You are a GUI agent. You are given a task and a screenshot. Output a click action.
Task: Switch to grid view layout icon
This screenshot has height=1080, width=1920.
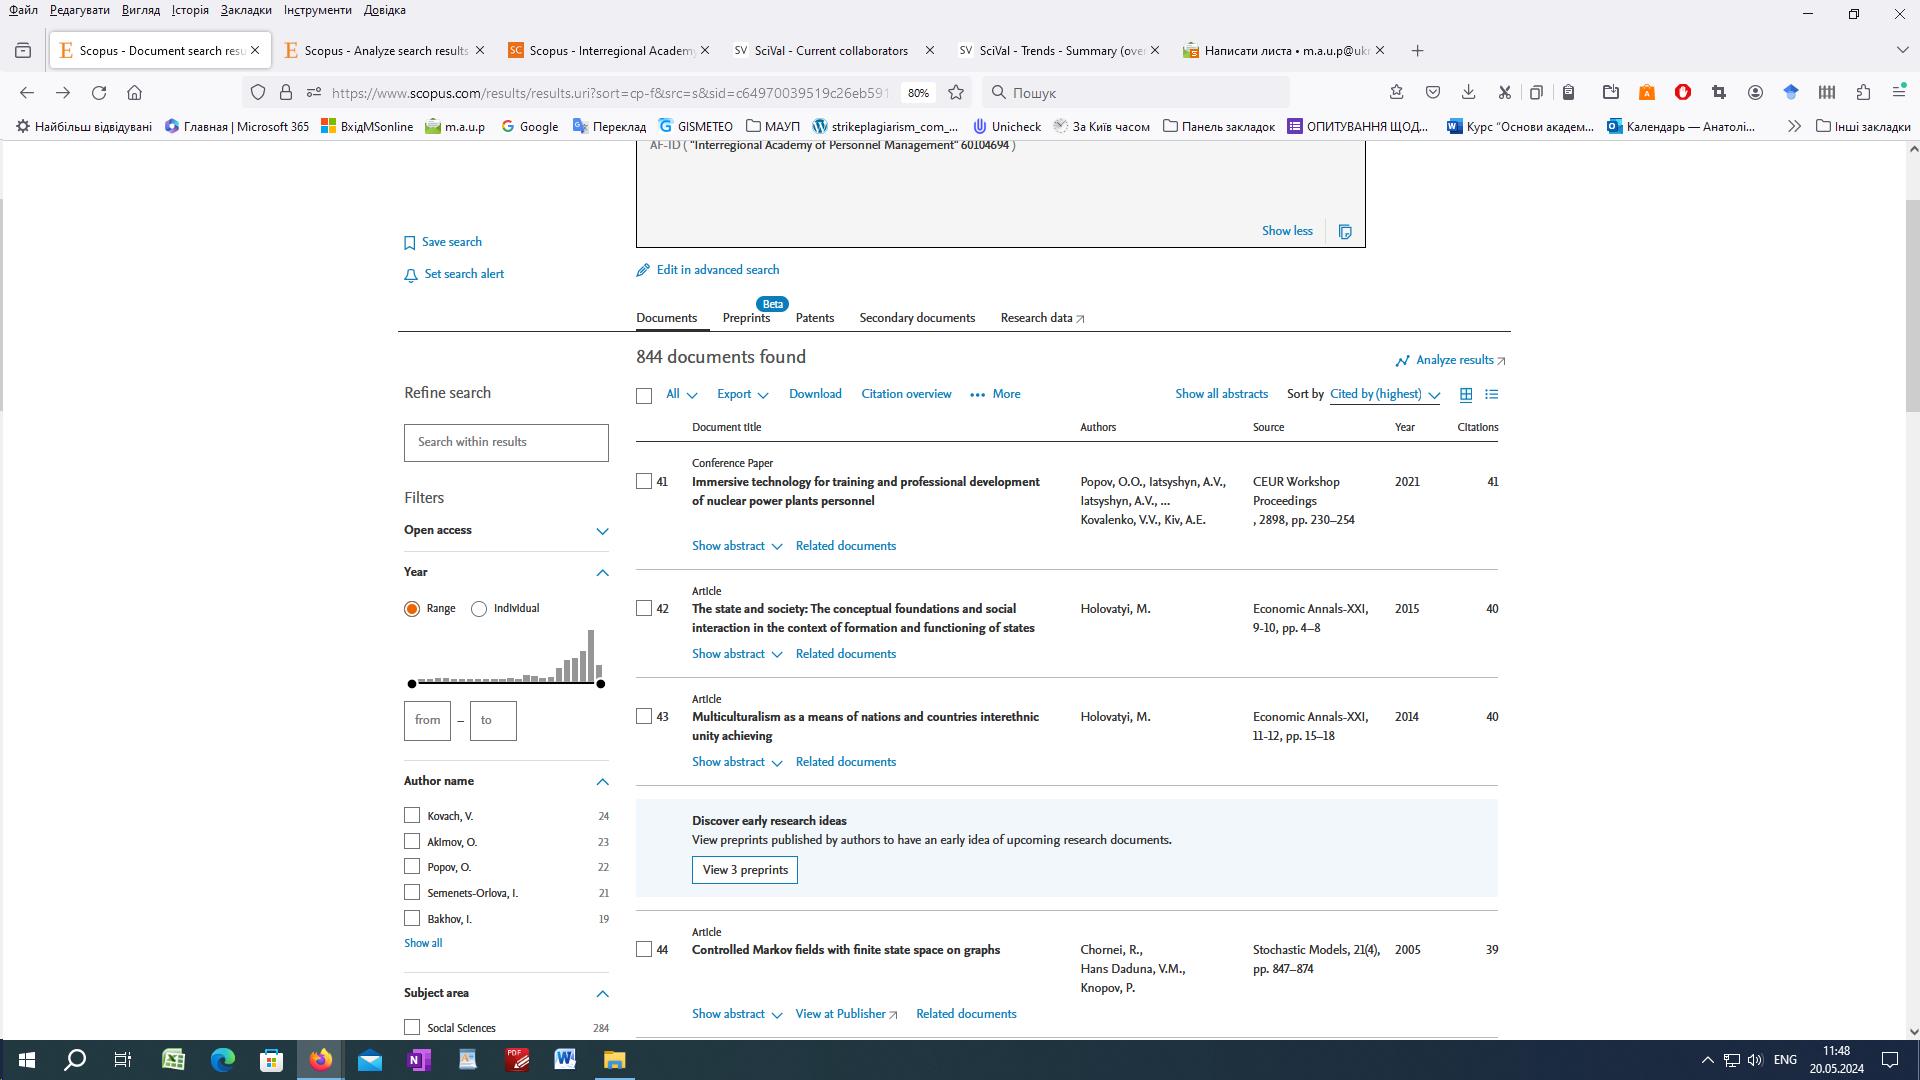pos(1466,395)
